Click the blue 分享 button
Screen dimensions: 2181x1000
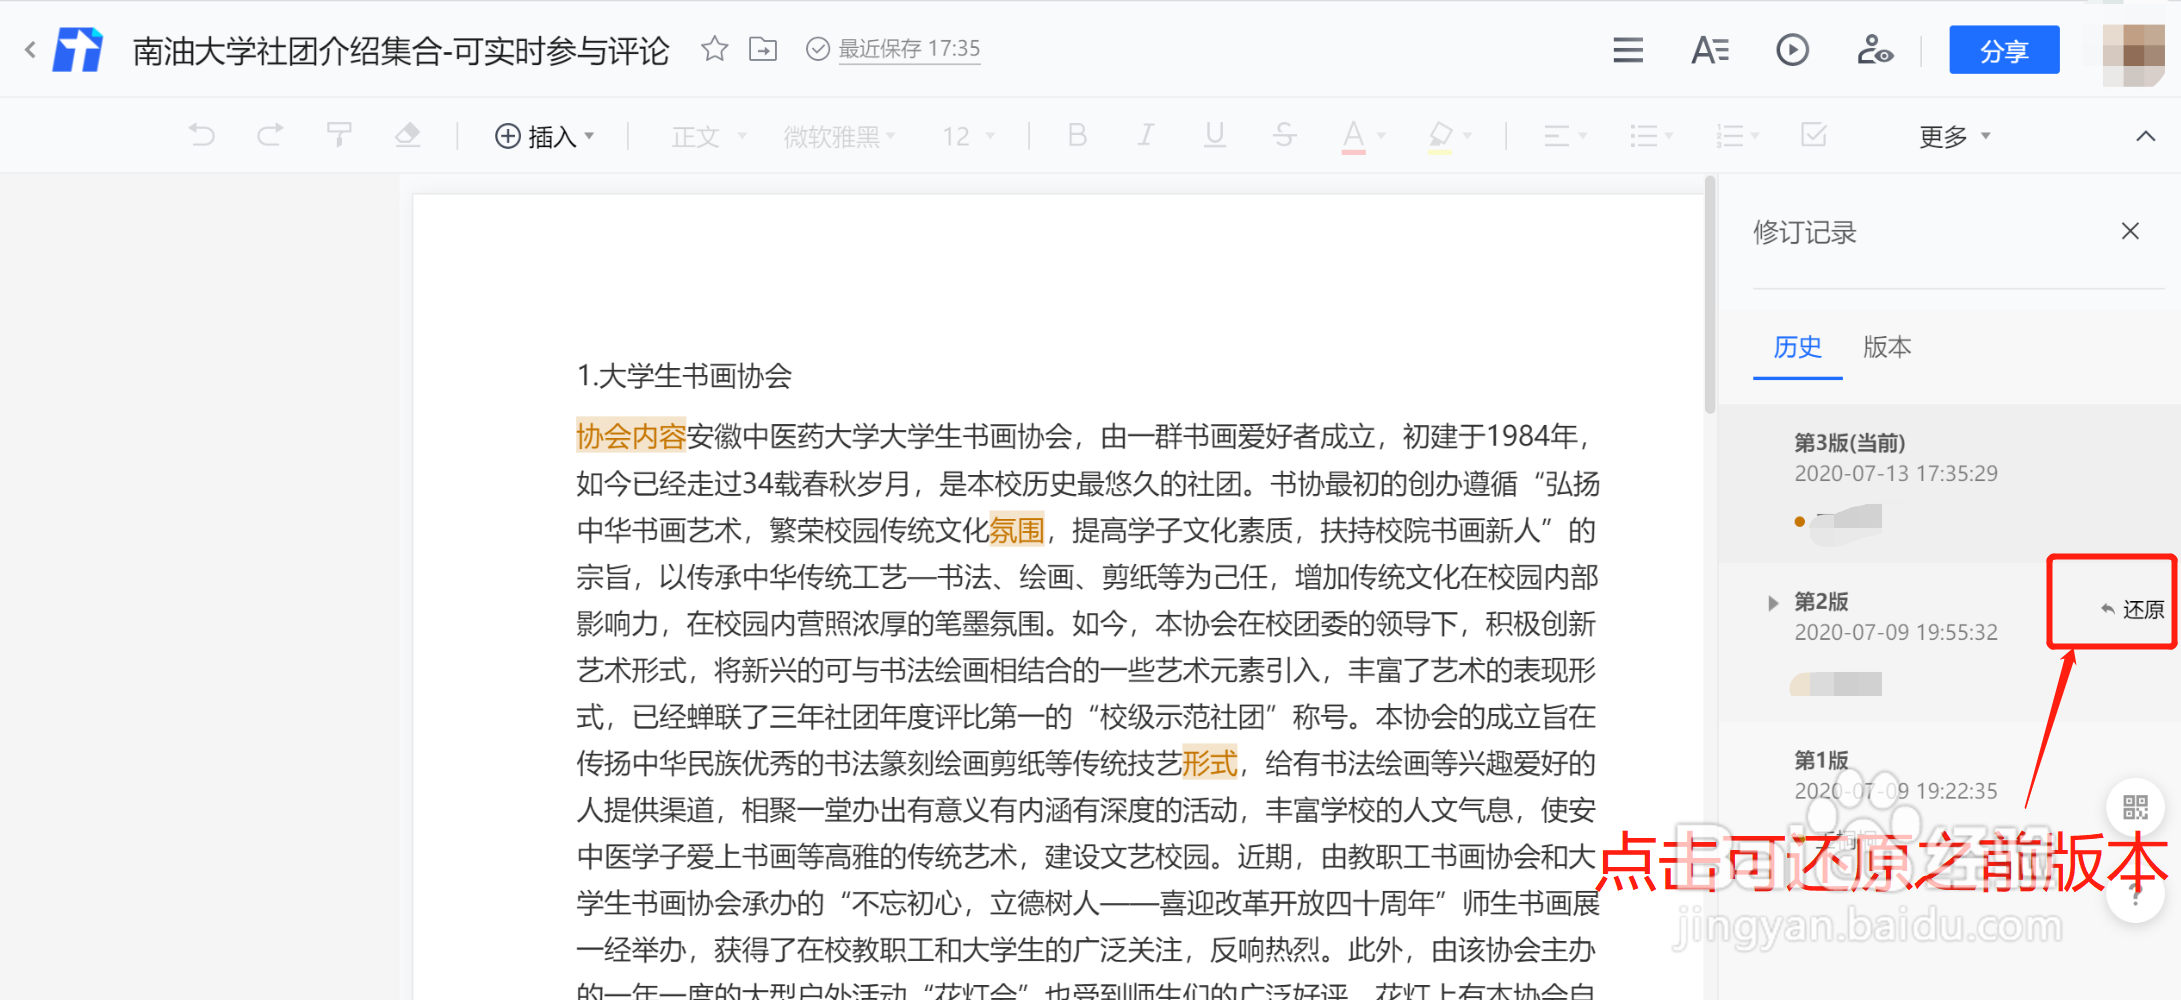point(2003,49)
